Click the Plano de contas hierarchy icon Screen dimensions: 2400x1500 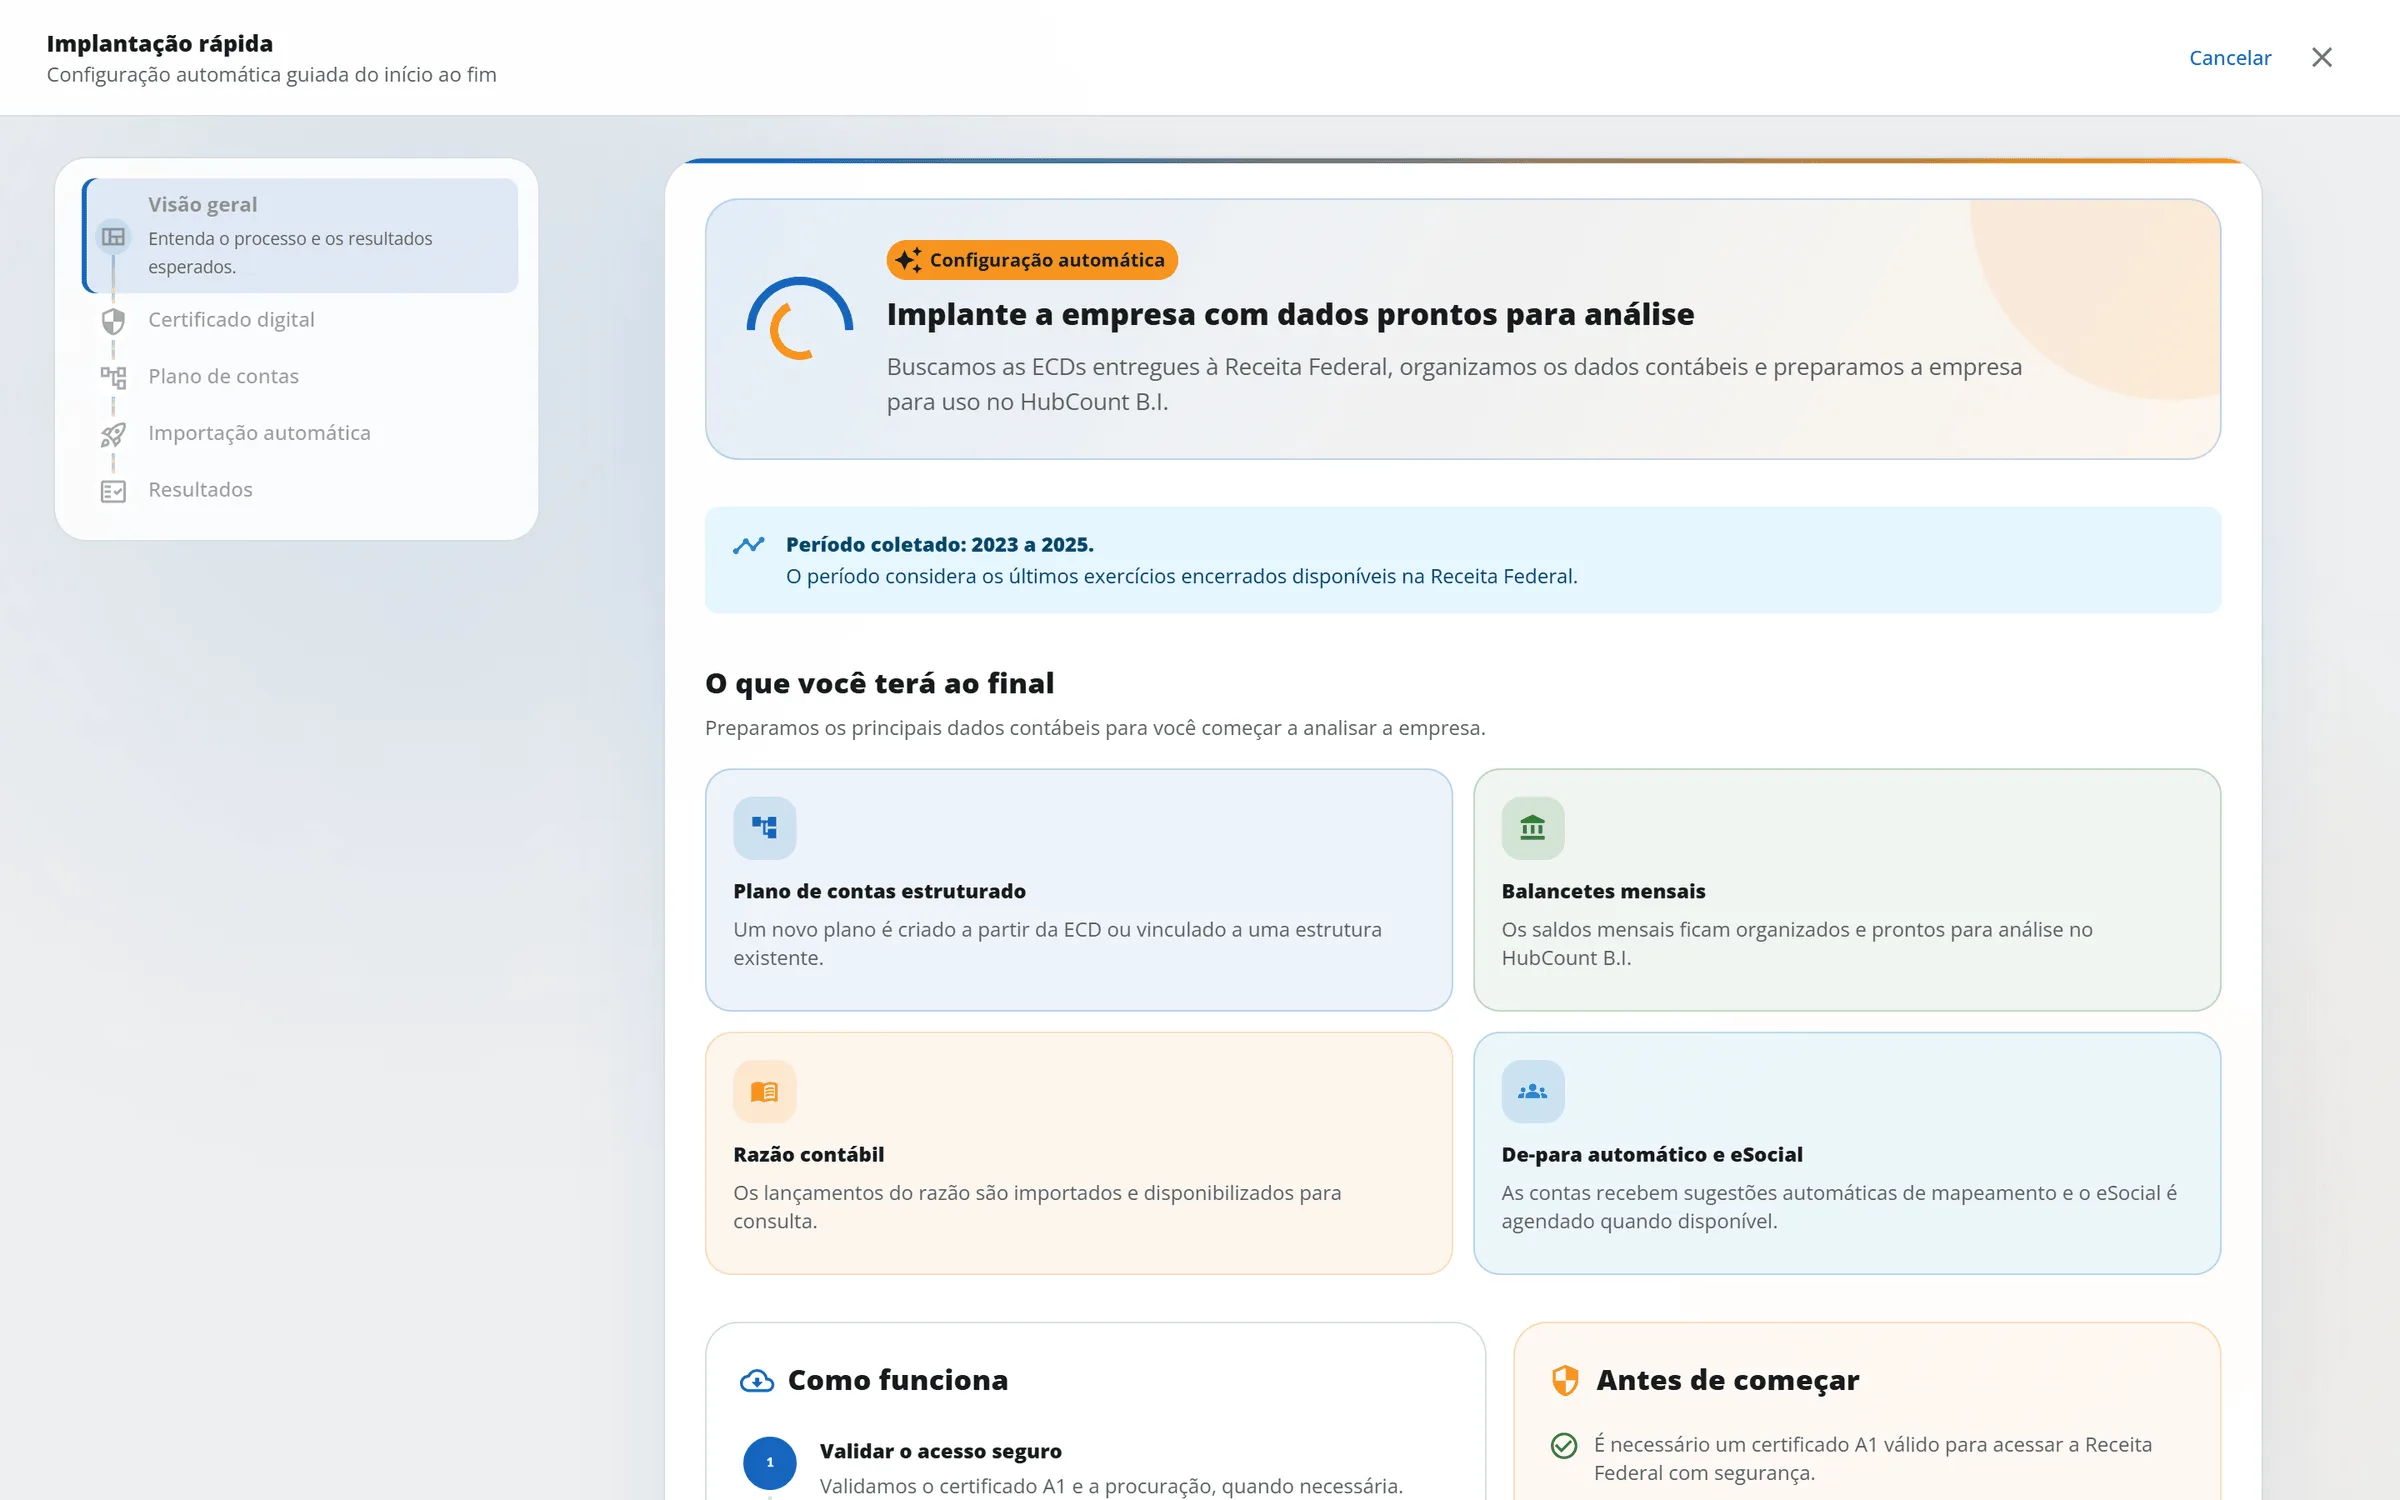point(113,378)
